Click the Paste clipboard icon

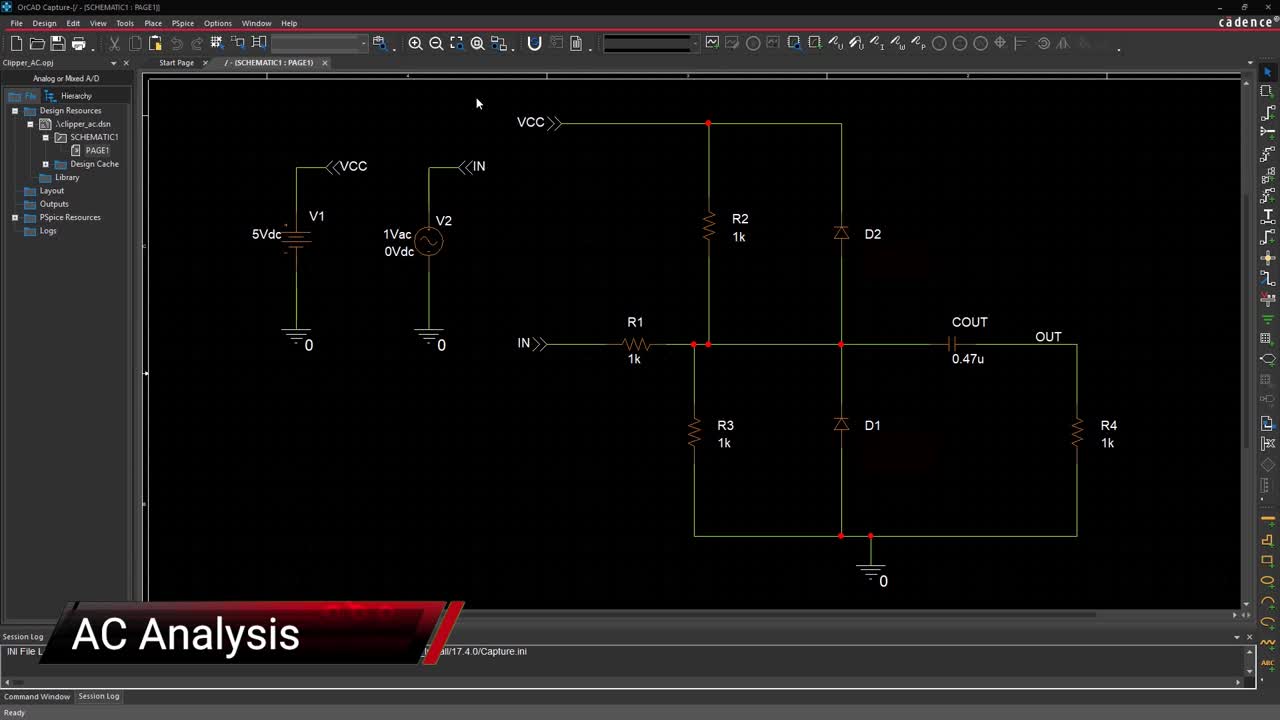coord(155,43)
